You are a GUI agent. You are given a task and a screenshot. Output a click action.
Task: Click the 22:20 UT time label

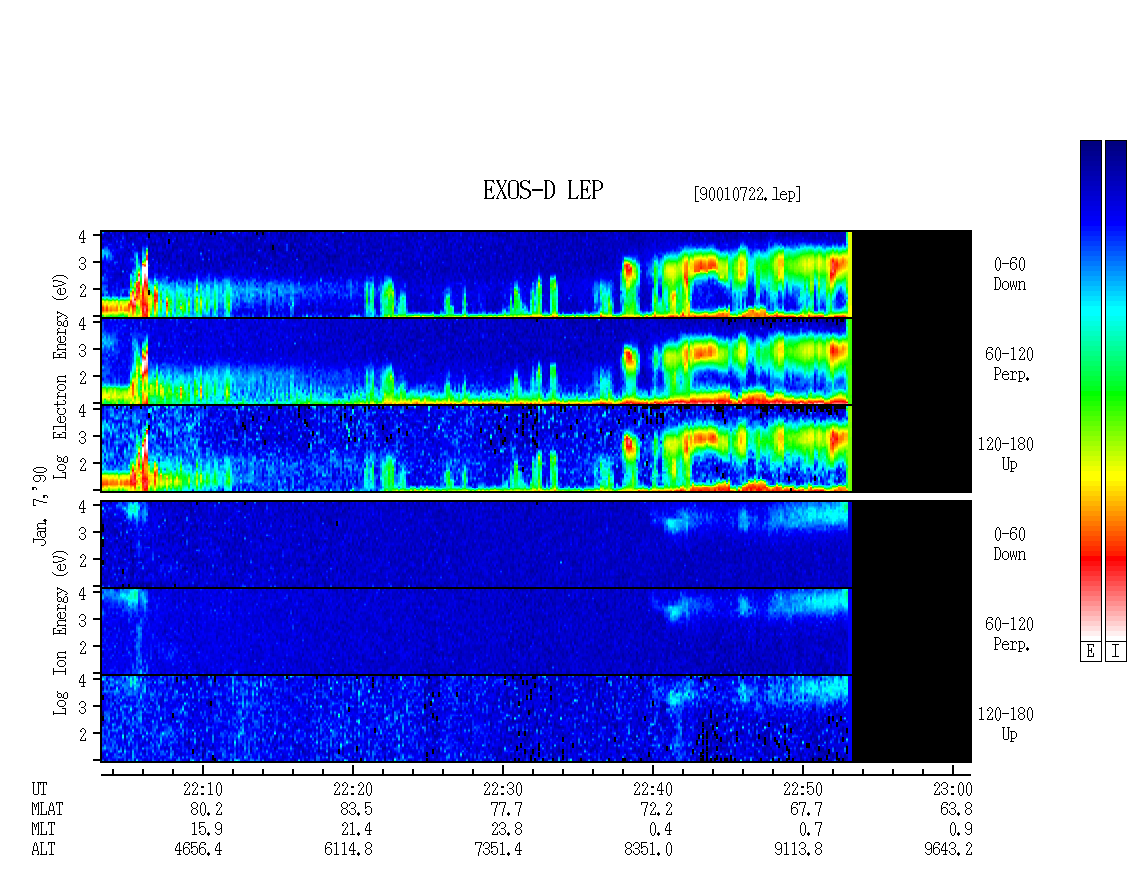(x=352, y=789)
